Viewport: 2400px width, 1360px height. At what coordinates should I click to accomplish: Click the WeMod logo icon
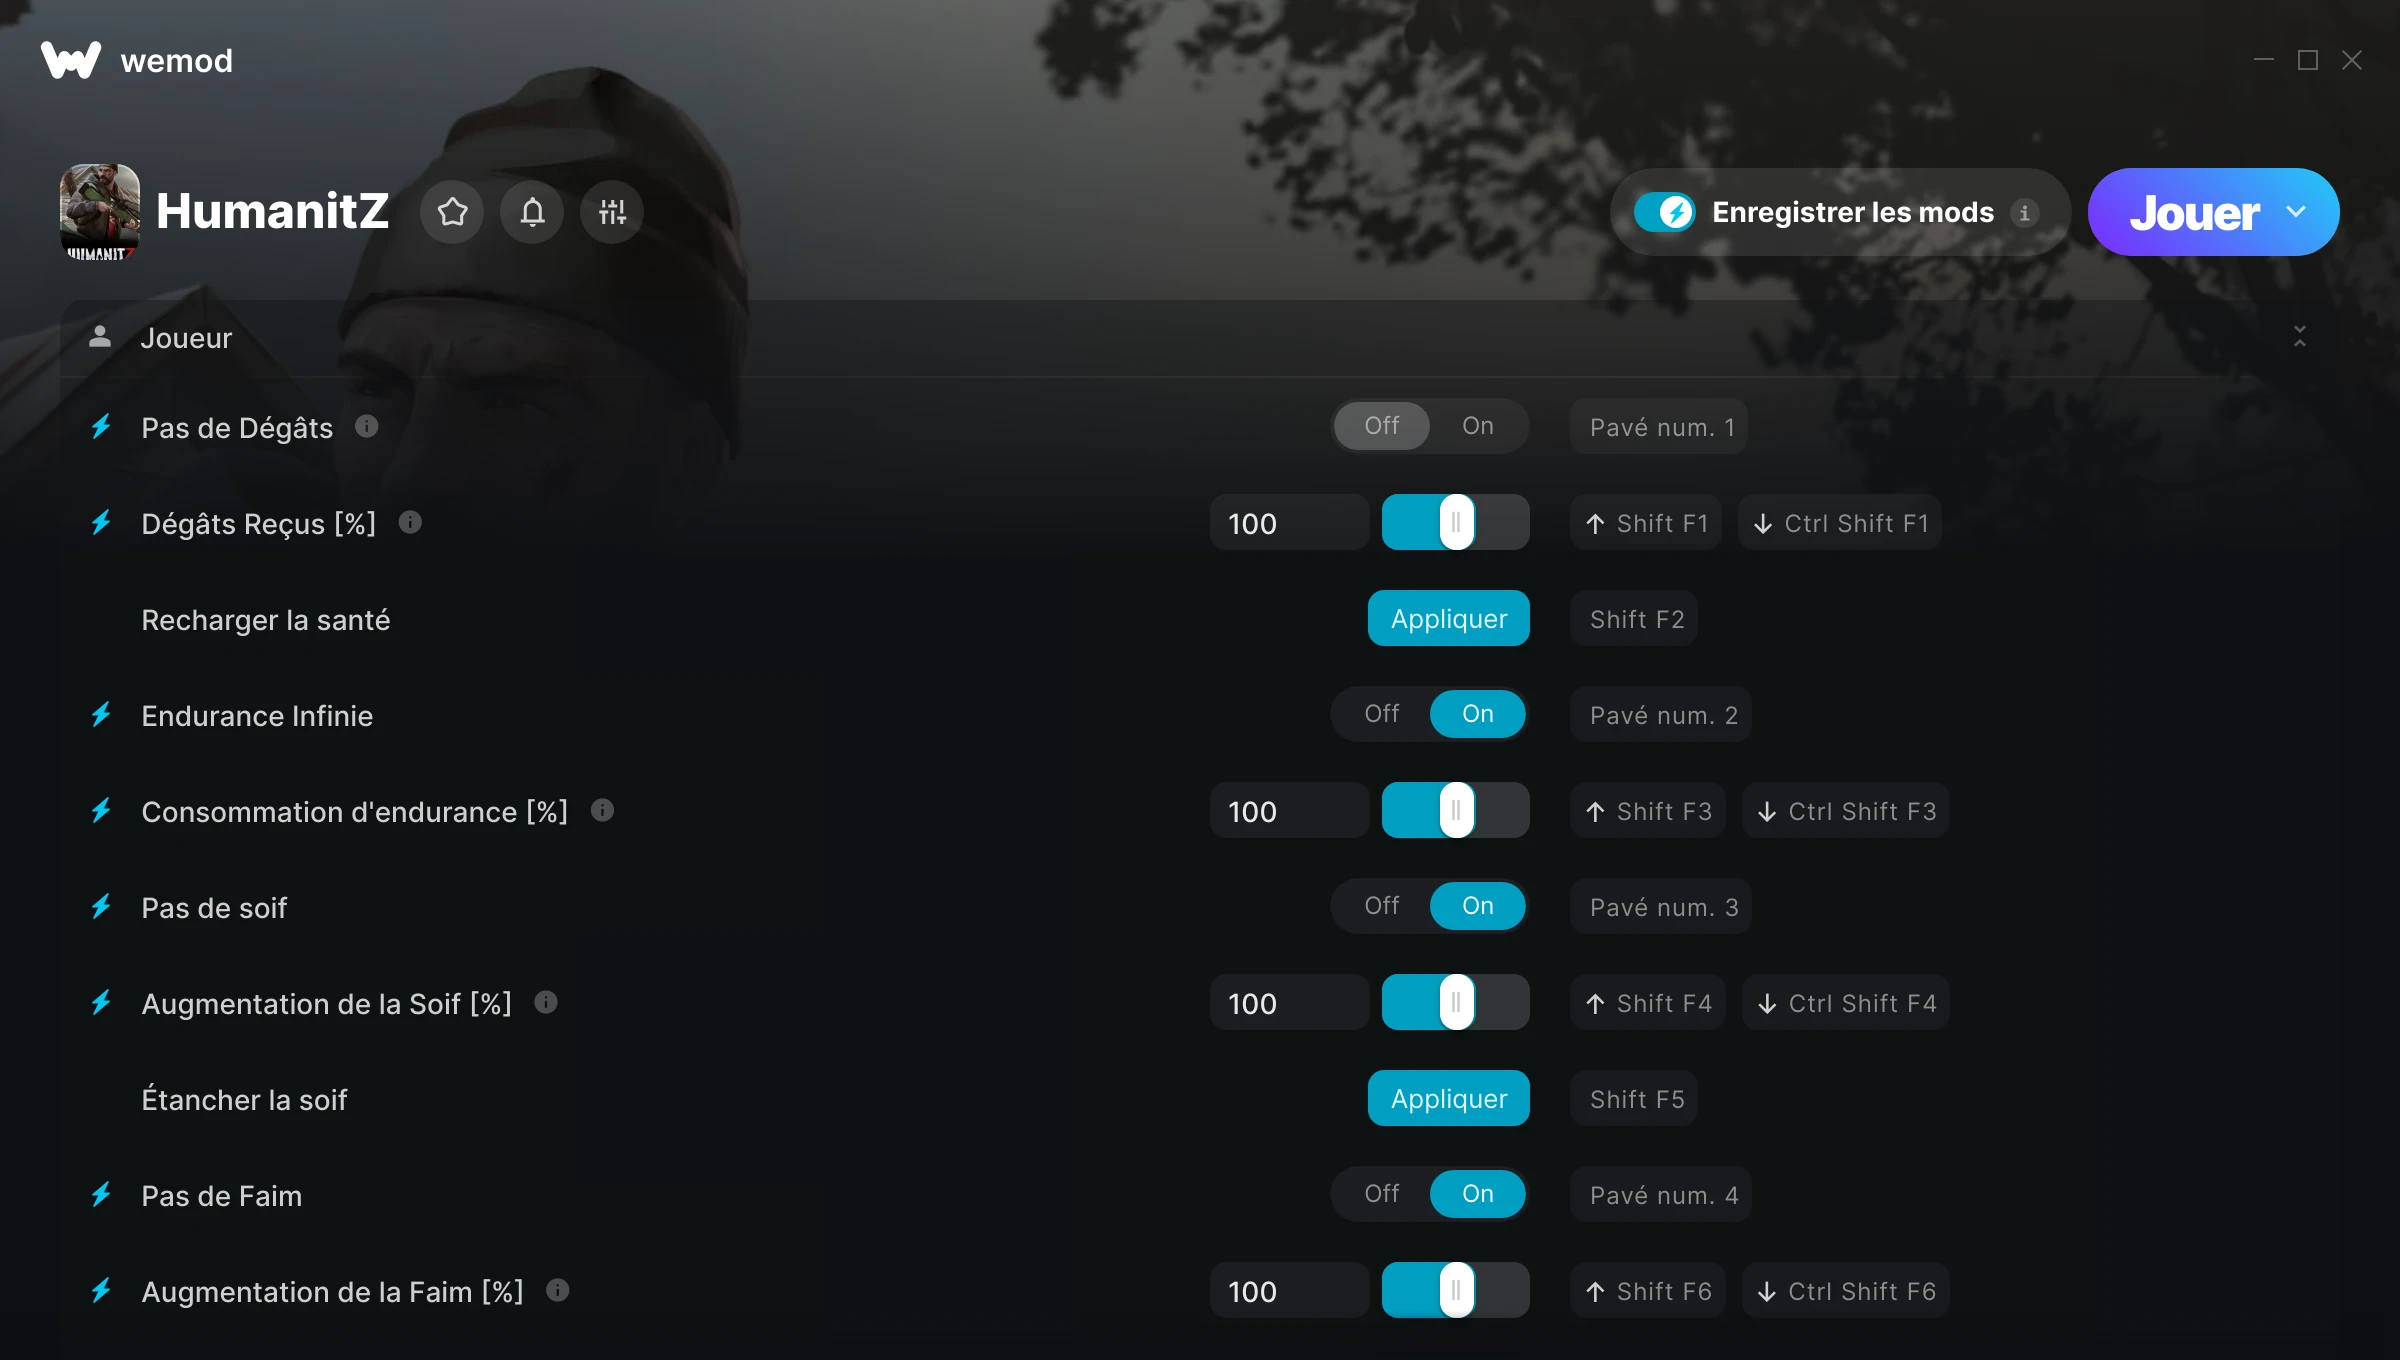[x=71, y=60]
